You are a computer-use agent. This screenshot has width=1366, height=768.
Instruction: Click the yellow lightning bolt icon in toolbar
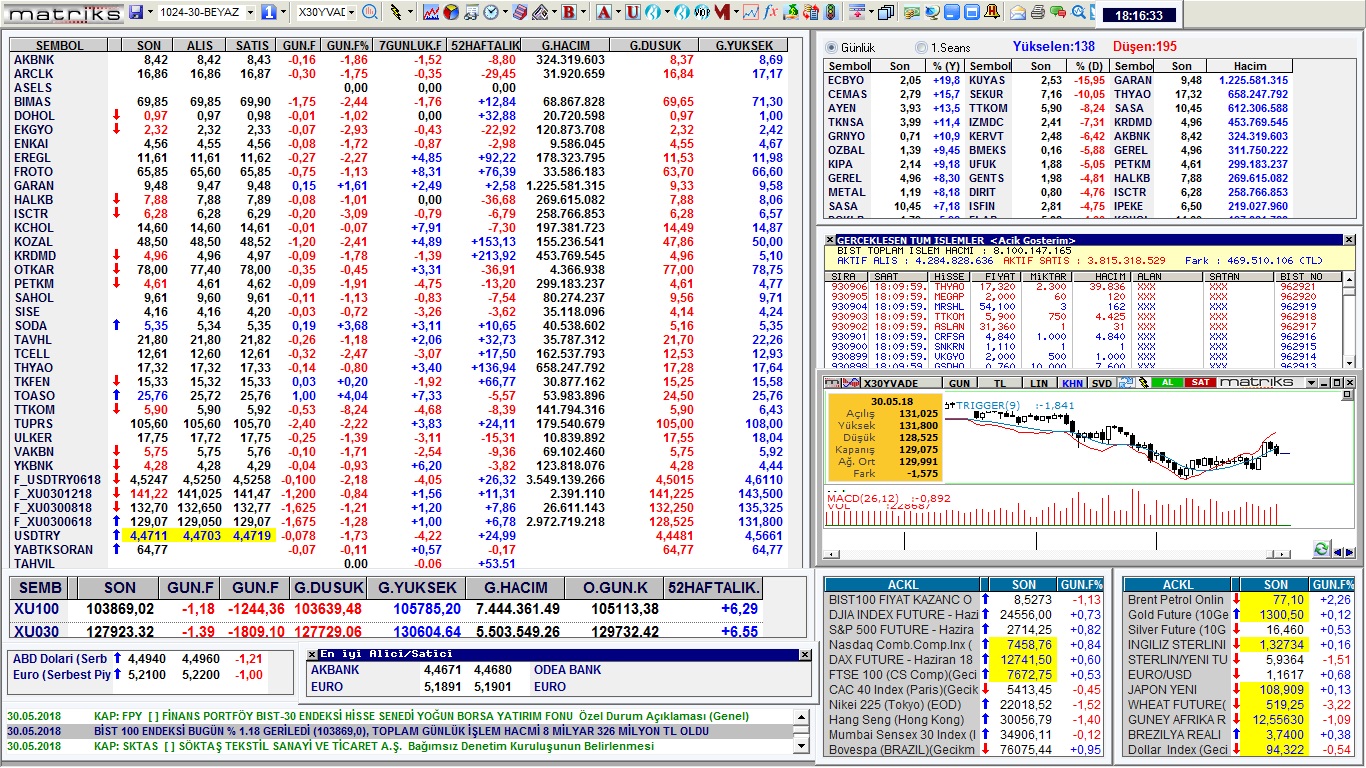pyautogui.click(x=396, y=12)
